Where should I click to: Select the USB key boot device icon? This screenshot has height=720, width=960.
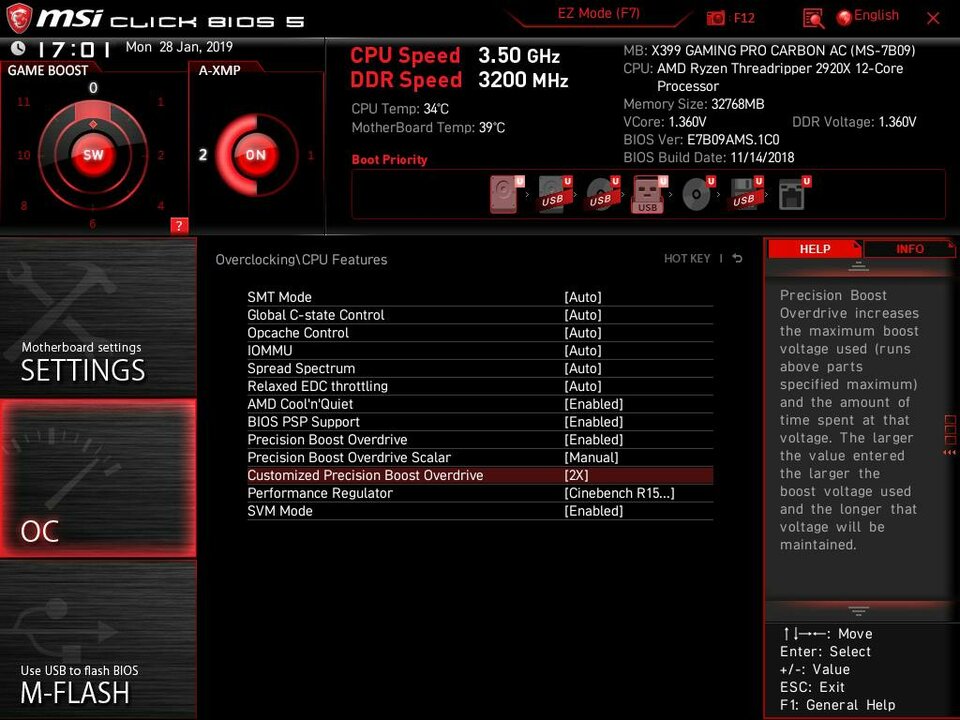coord(649,194)
